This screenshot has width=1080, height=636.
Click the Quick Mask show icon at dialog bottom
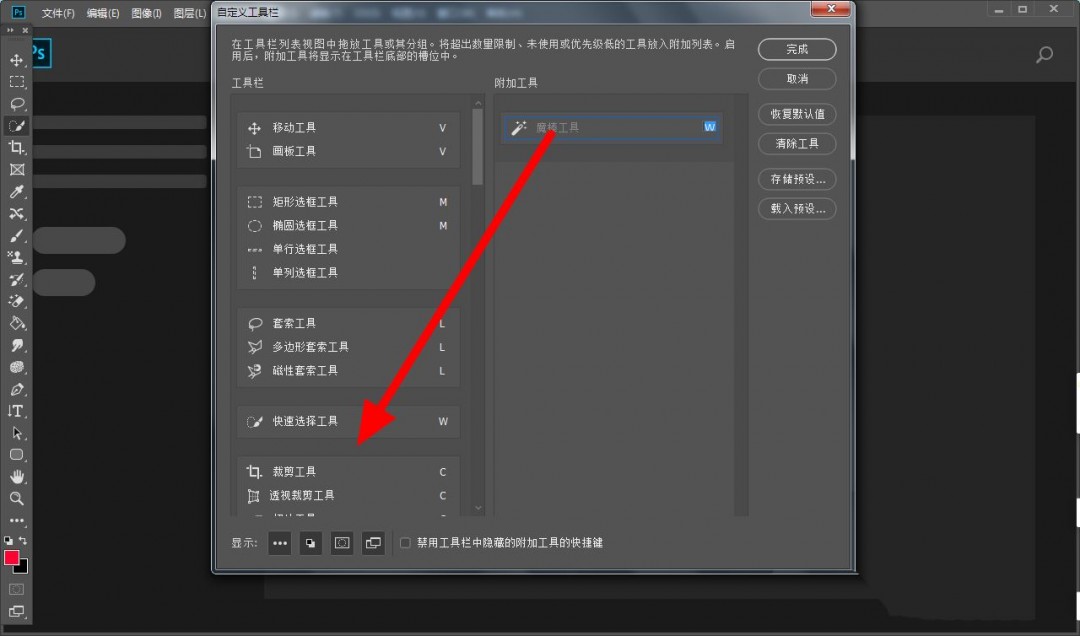341,543
